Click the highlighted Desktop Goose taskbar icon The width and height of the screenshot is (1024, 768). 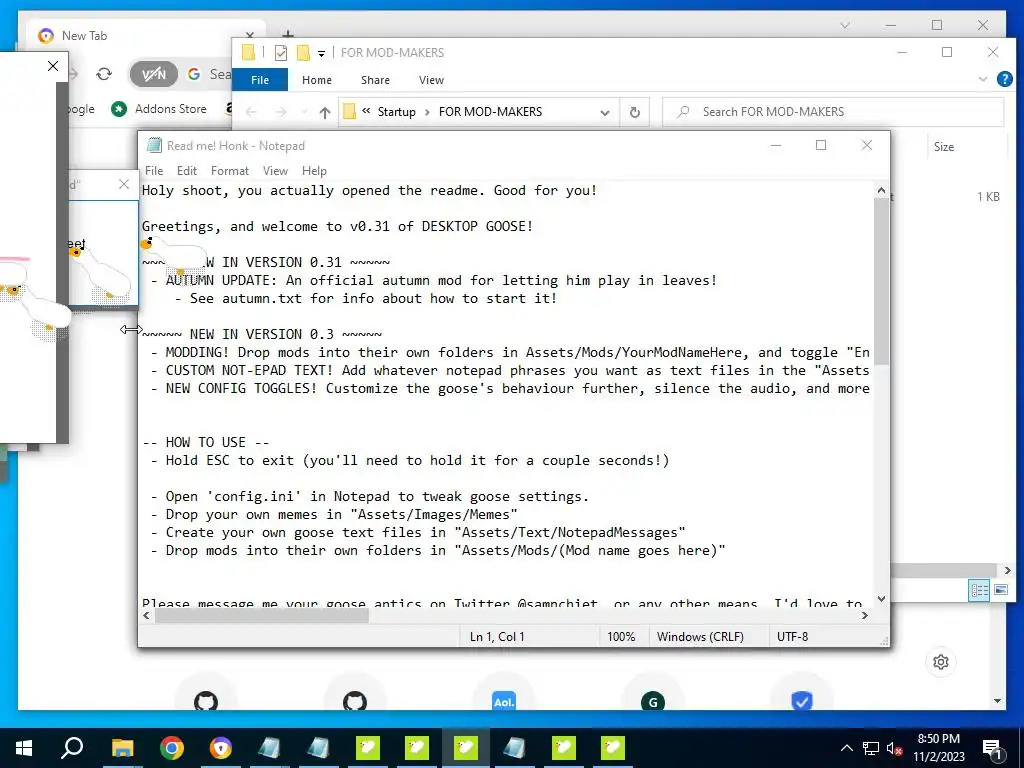pyautogui.click(x=466, y=748)
